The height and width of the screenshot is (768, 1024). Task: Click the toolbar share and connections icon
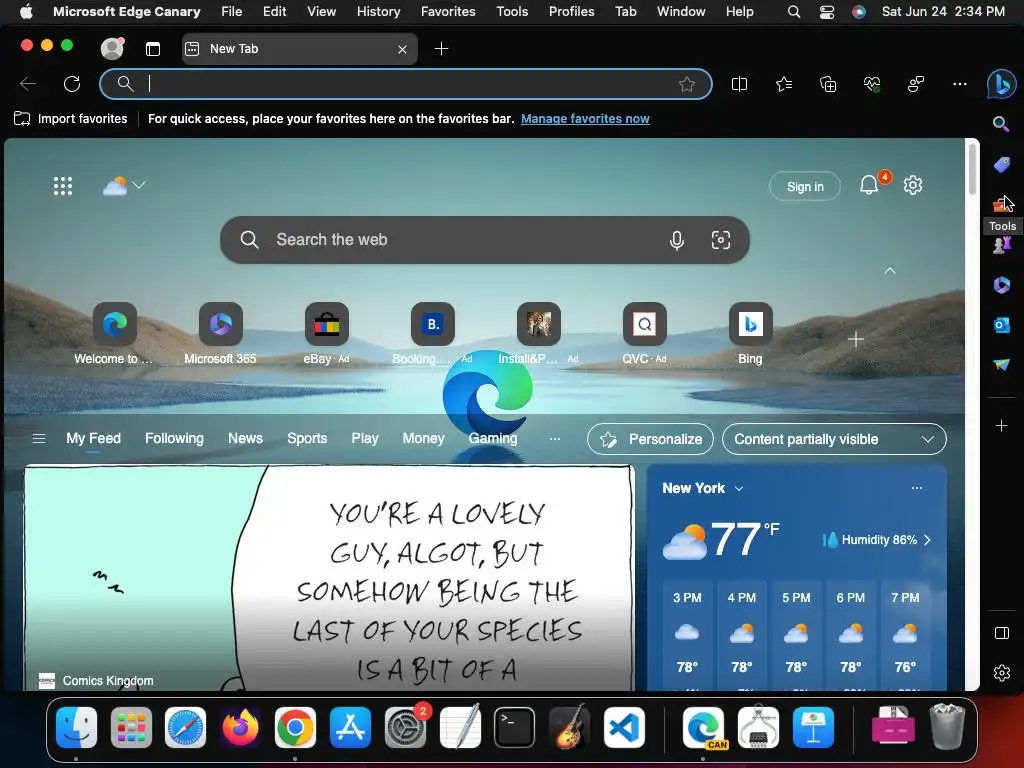point(916,84)
